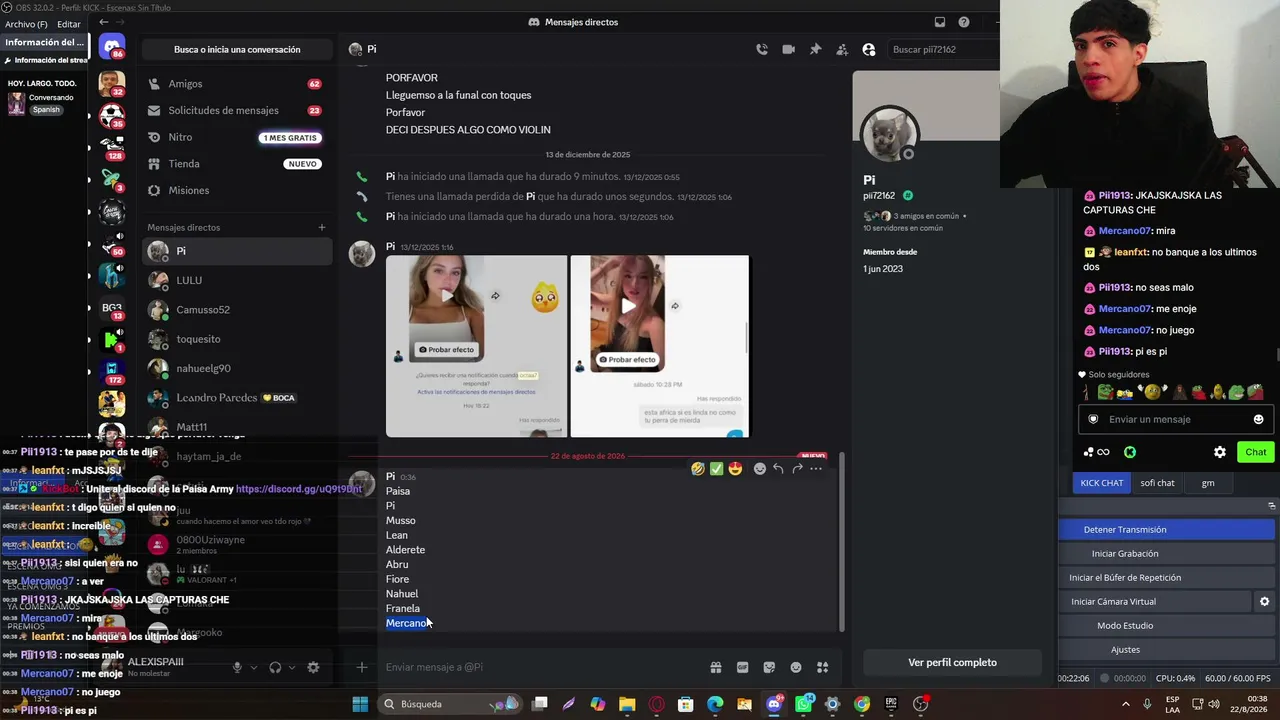Viewport: 1280px width, 720px height.
Task: Toggle Discord headphone deafen
Action: tap(275, 667)
